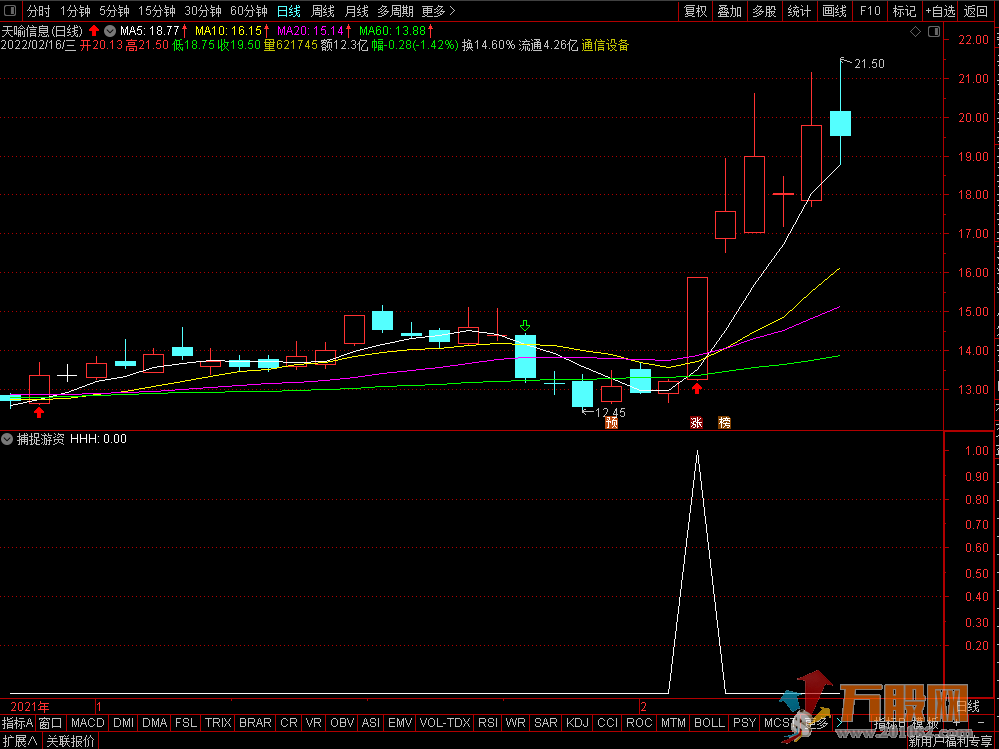Select the 指标A indicator tab
999x749 pixels.
pyautogui.click(x=18, y=723)
